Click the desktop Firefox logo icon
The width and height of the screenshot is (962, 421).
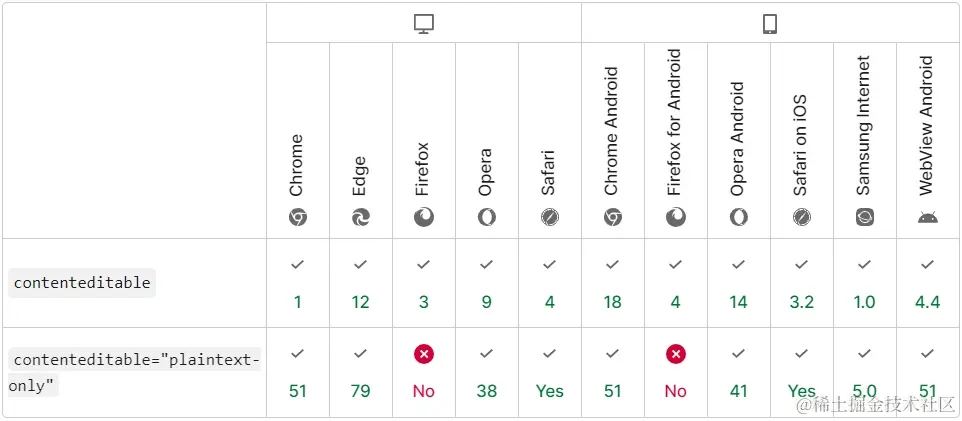tap(424, 217)
